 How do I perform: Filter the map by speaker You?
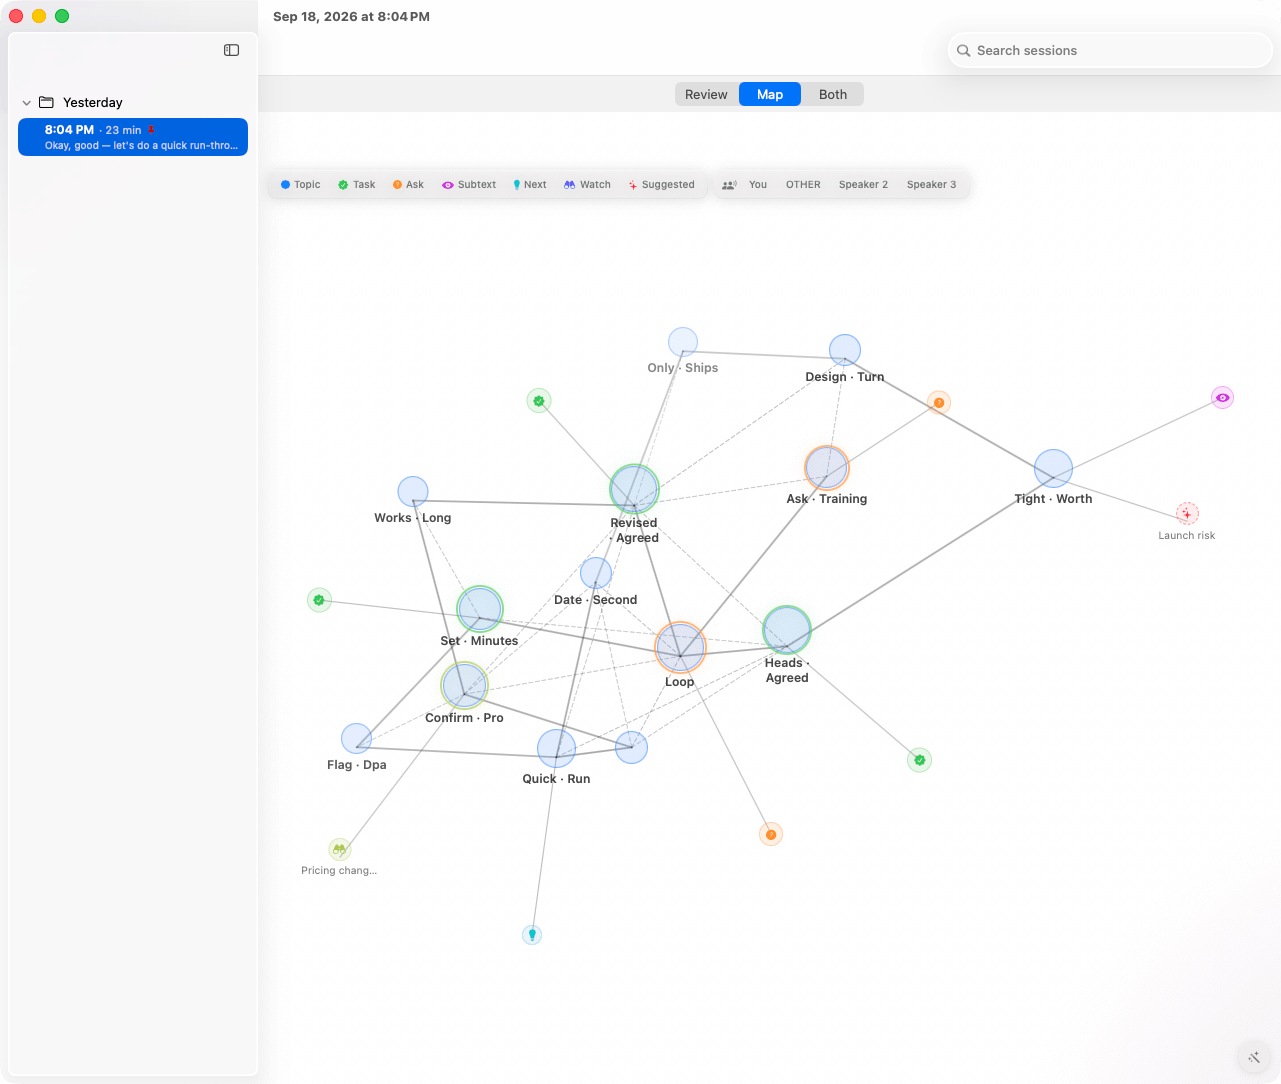click(x=758, y=185)
